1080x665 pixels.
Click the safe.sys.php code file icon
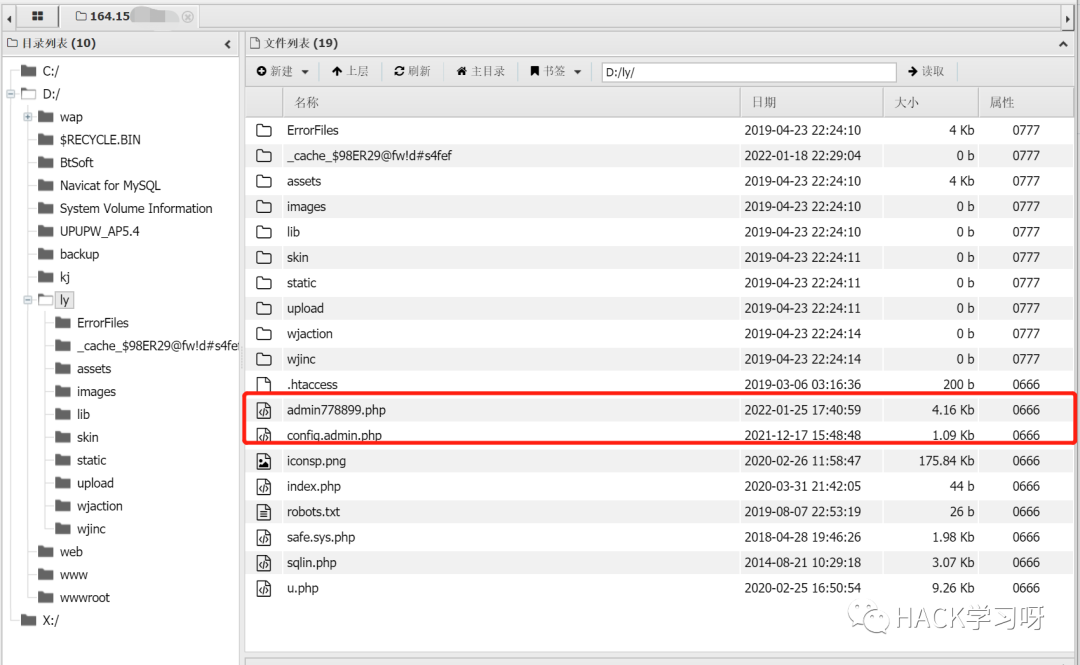click(264, 538)
